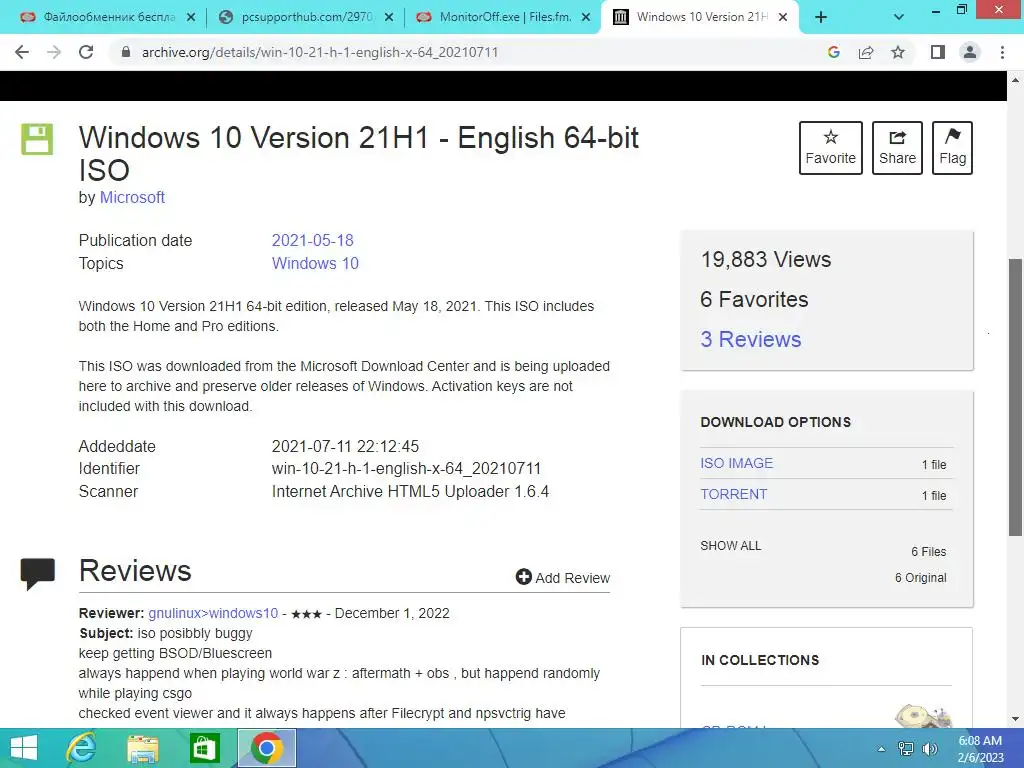Screen dimensions: 1024x768
Task: Click the Addeddate value 2021-07-11 22:12:45
Action: pos(345,446)
